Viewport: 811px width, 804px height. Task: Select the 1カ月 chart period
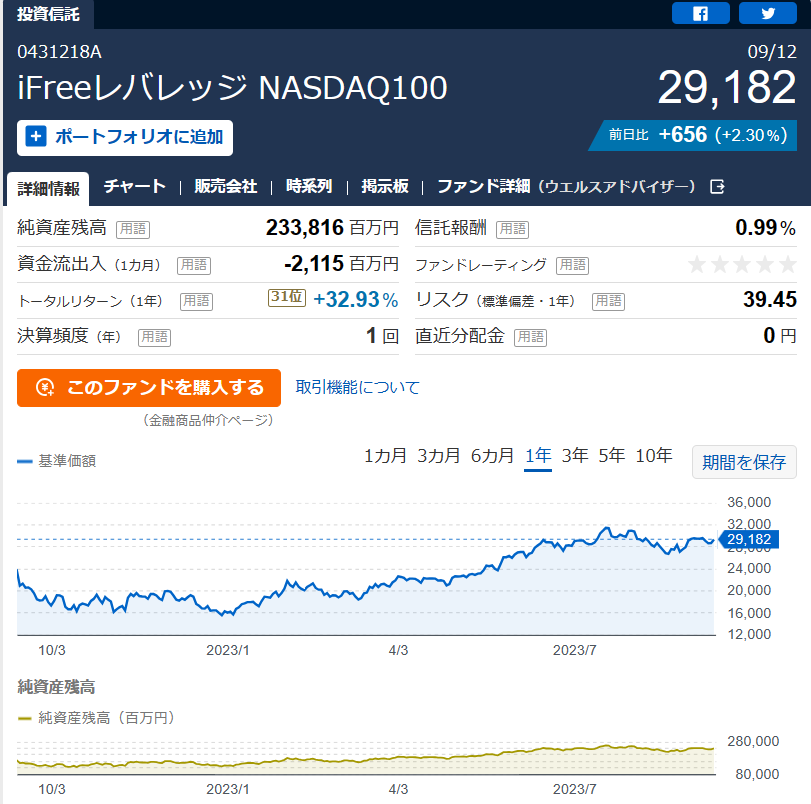[385, 456]
